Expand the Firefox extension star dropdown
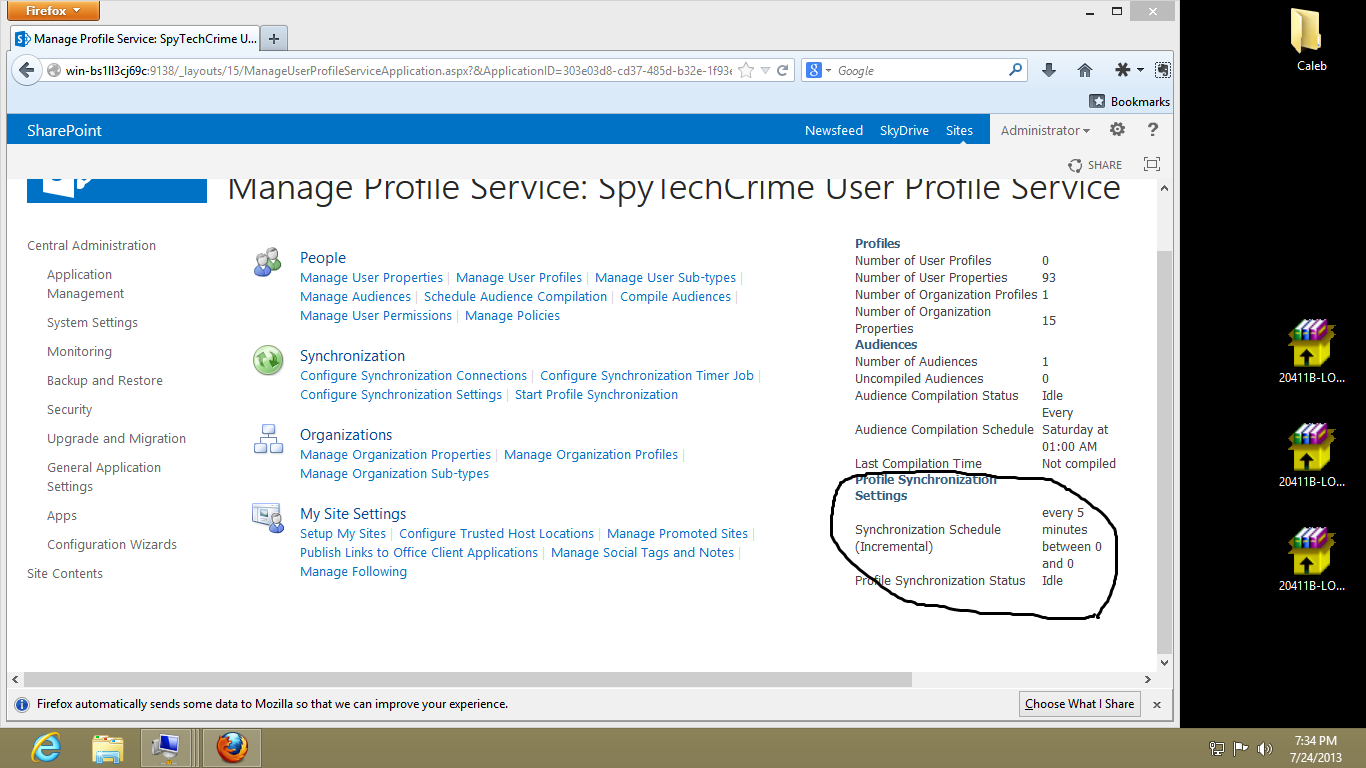The height and width of the screenshot is (768, 1366). (1129, 70)
